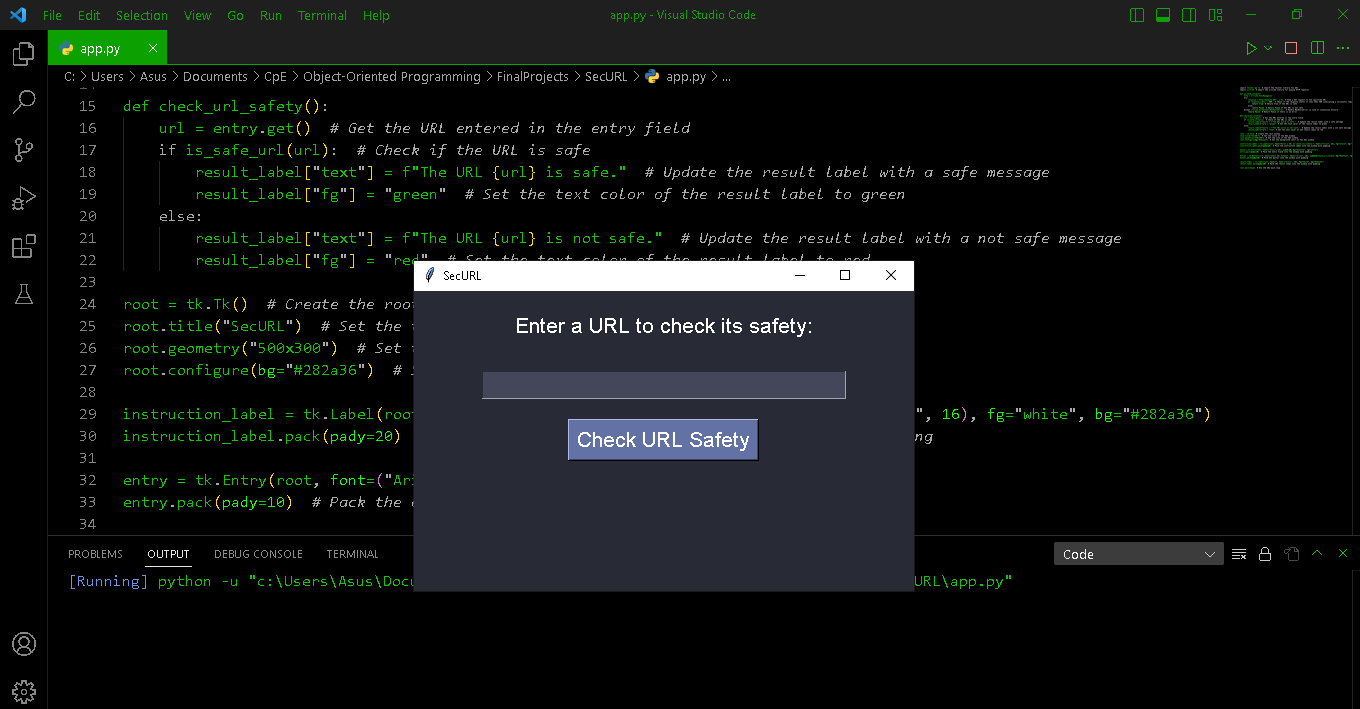Lock output auto-scrolling

(x=1264, y=553)
